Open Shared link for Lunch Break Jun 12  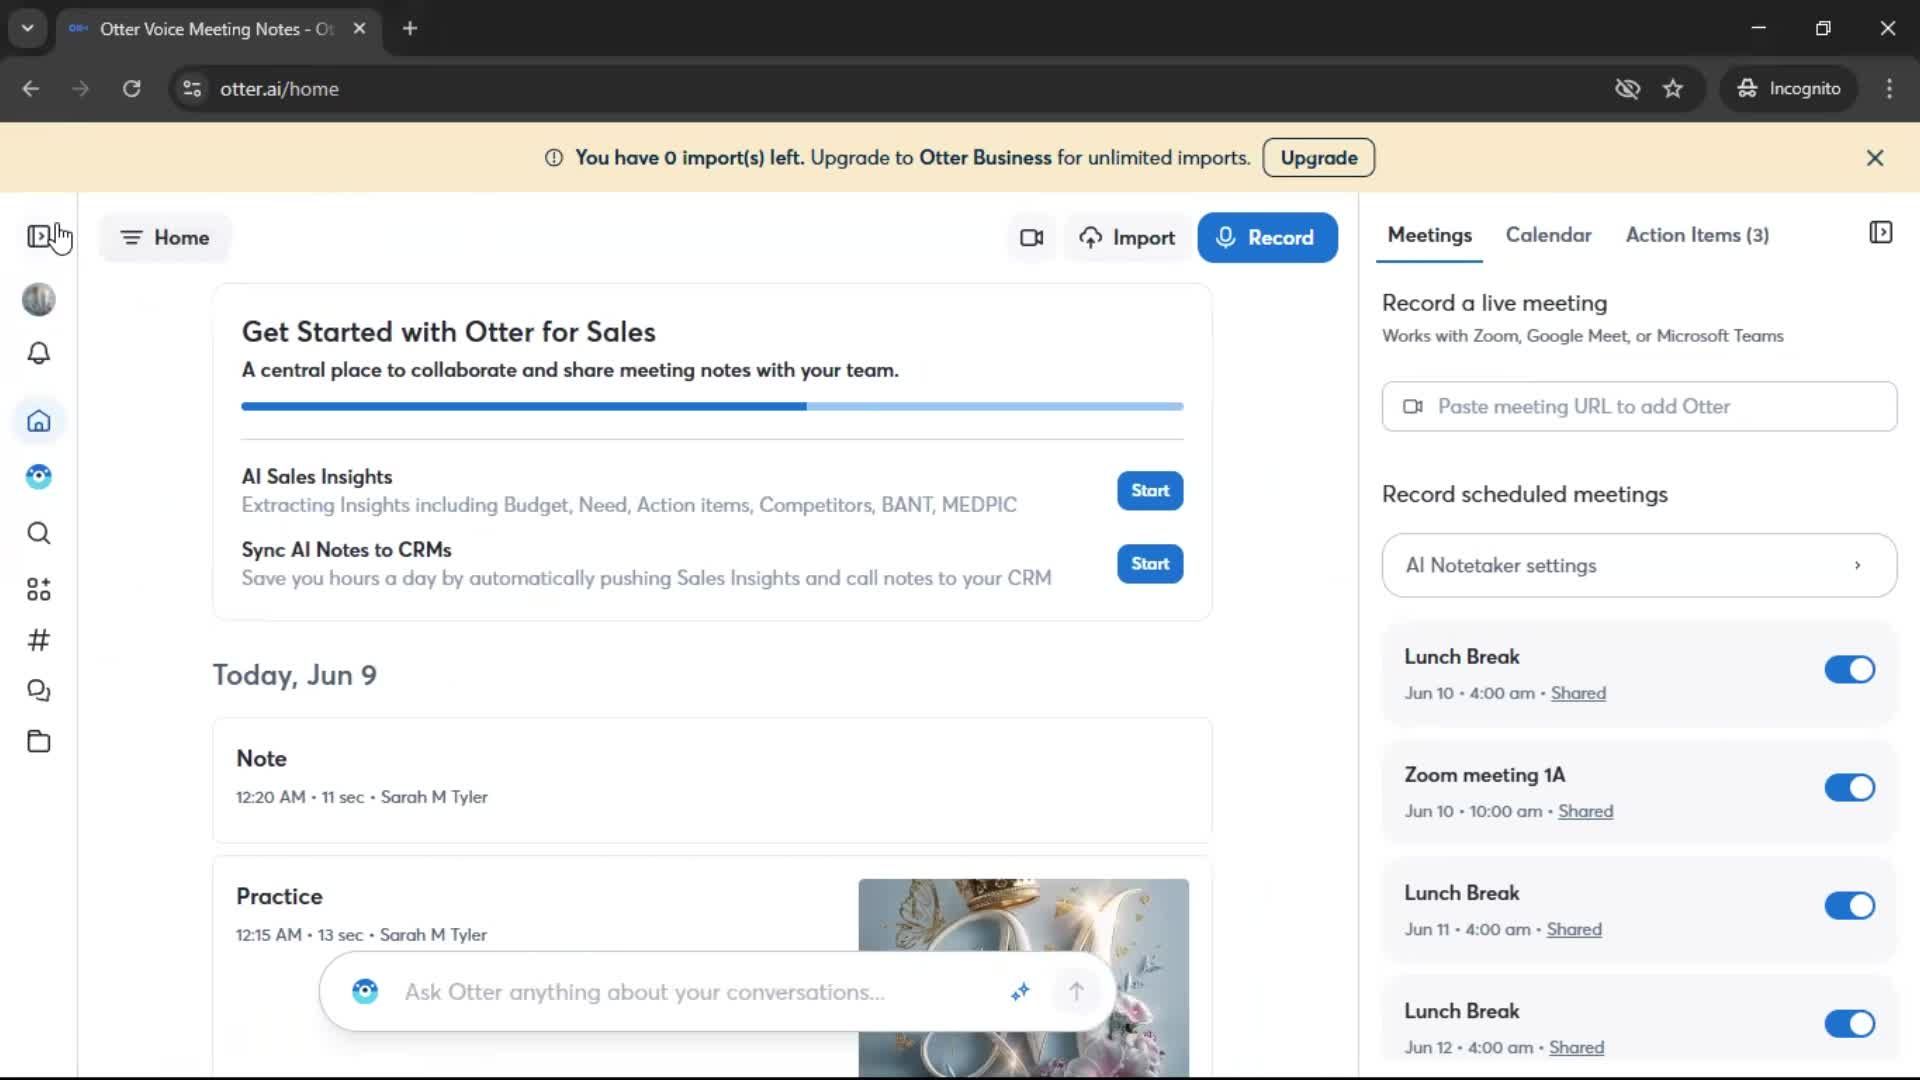coord(1576,1047)
